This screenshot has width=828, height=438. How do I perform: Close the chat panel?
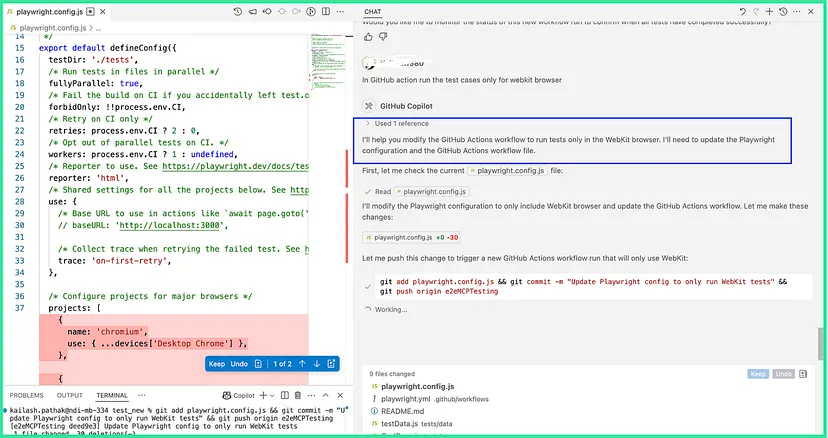pos(811,11)
